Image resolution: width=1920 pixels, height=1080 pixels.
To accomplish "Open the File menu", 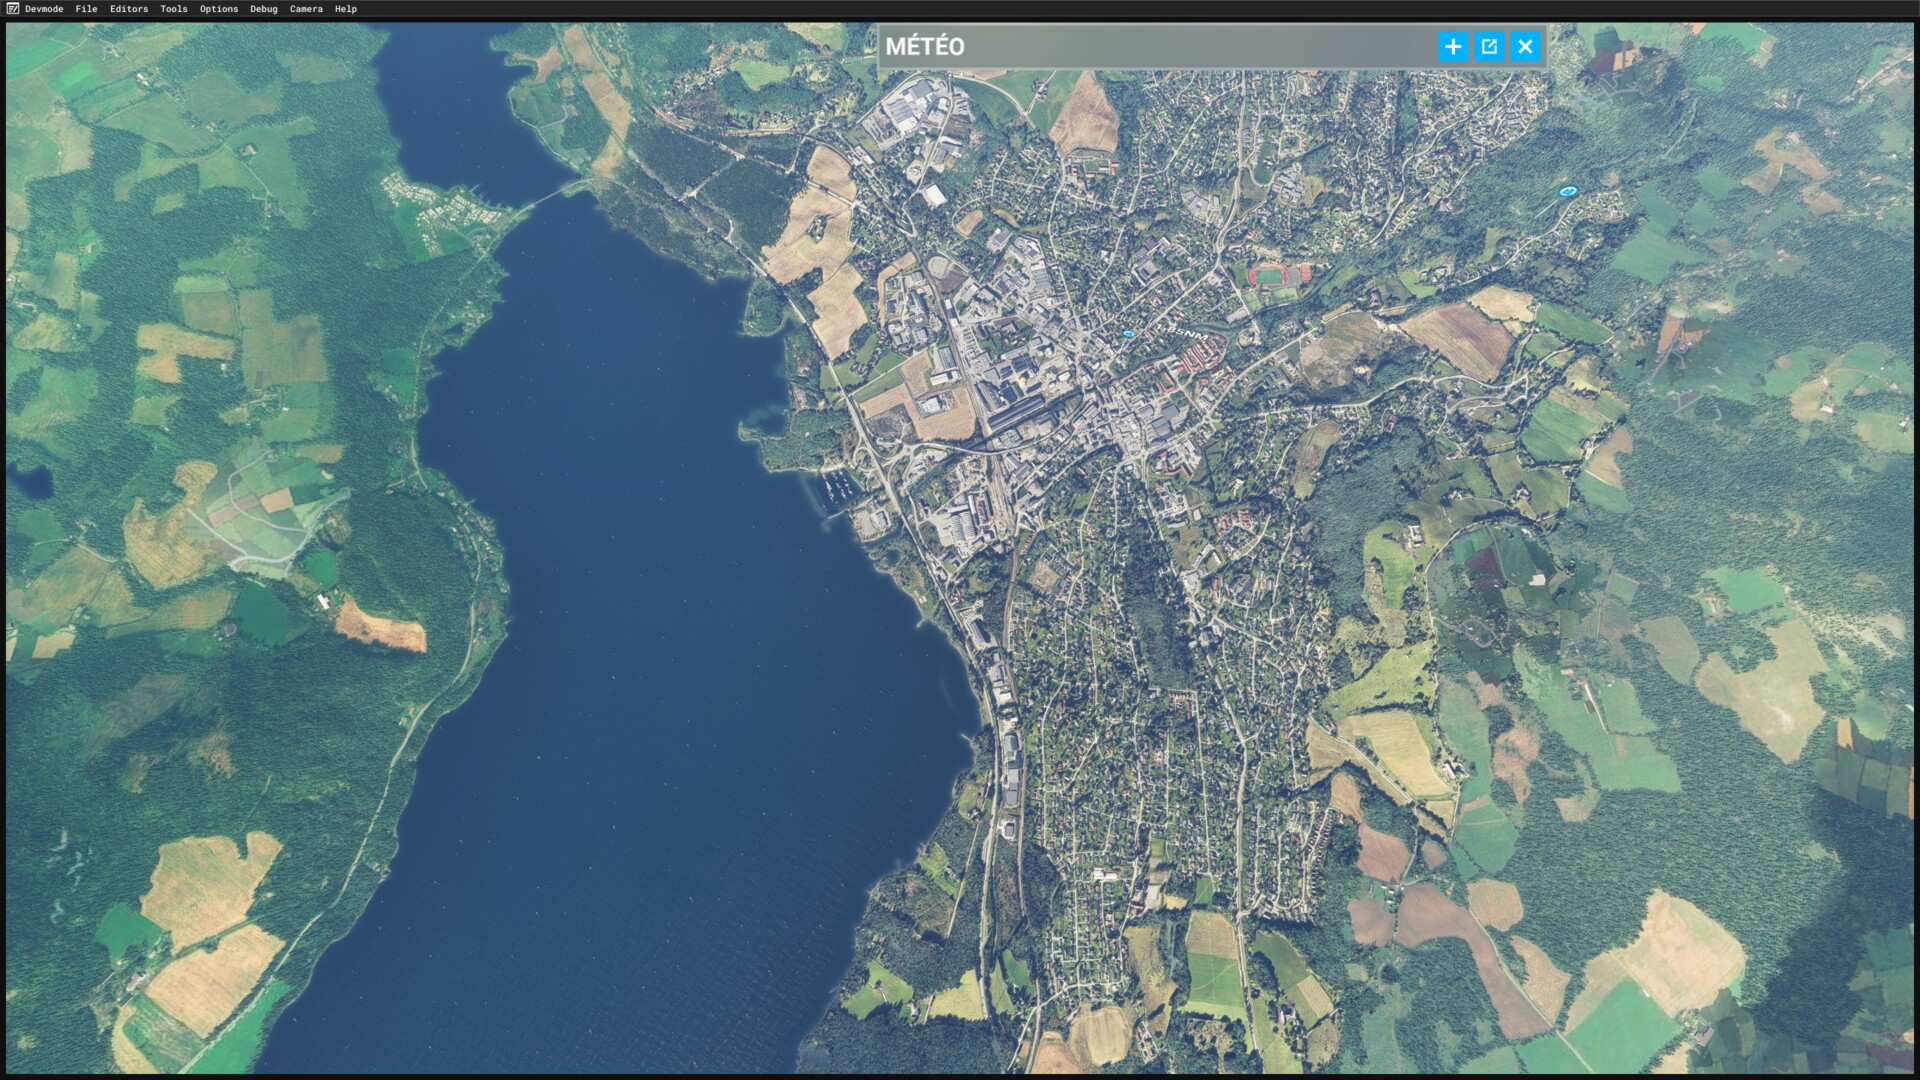I will coord(86,9).
